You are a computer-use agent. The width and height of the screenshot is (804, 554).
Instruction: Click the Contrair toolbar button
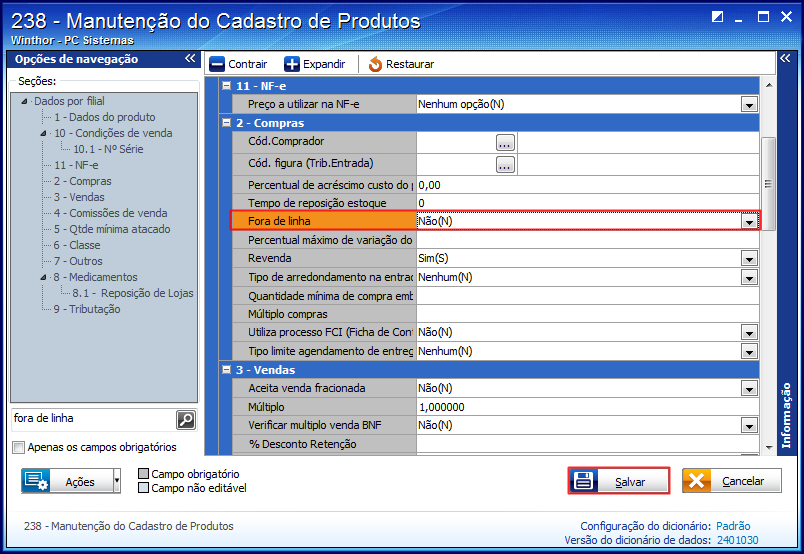coord(238,64)
